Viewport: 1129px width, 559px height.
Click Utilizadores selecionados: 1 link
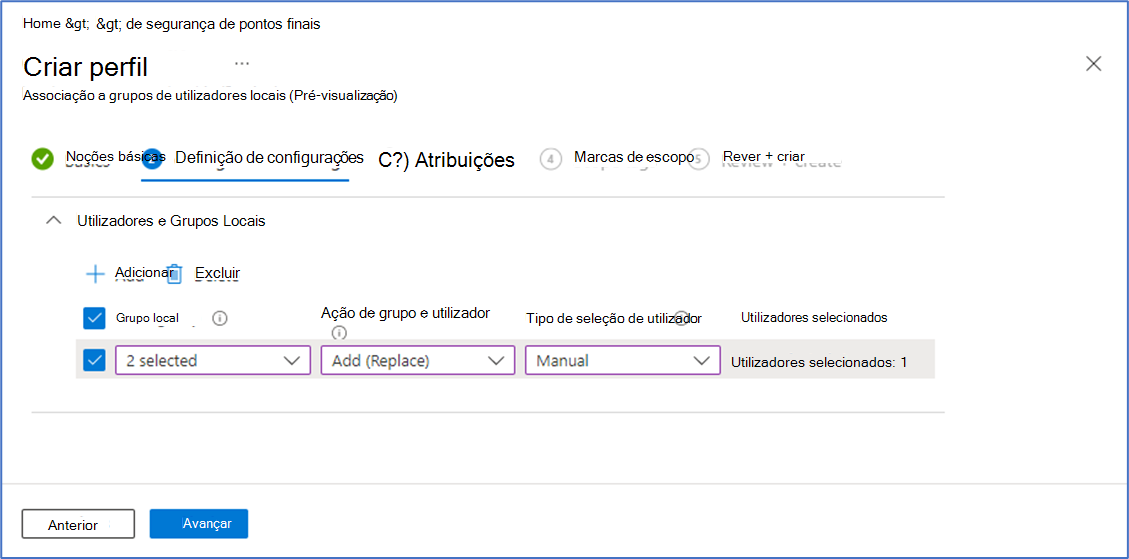(x=819, y=362)
